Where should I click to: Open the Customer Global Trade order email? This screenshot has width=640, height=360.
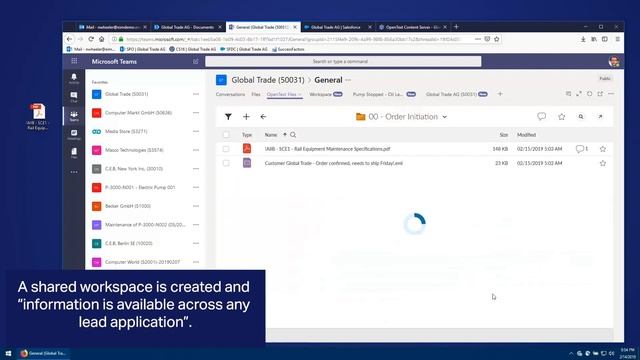point(333,163)
